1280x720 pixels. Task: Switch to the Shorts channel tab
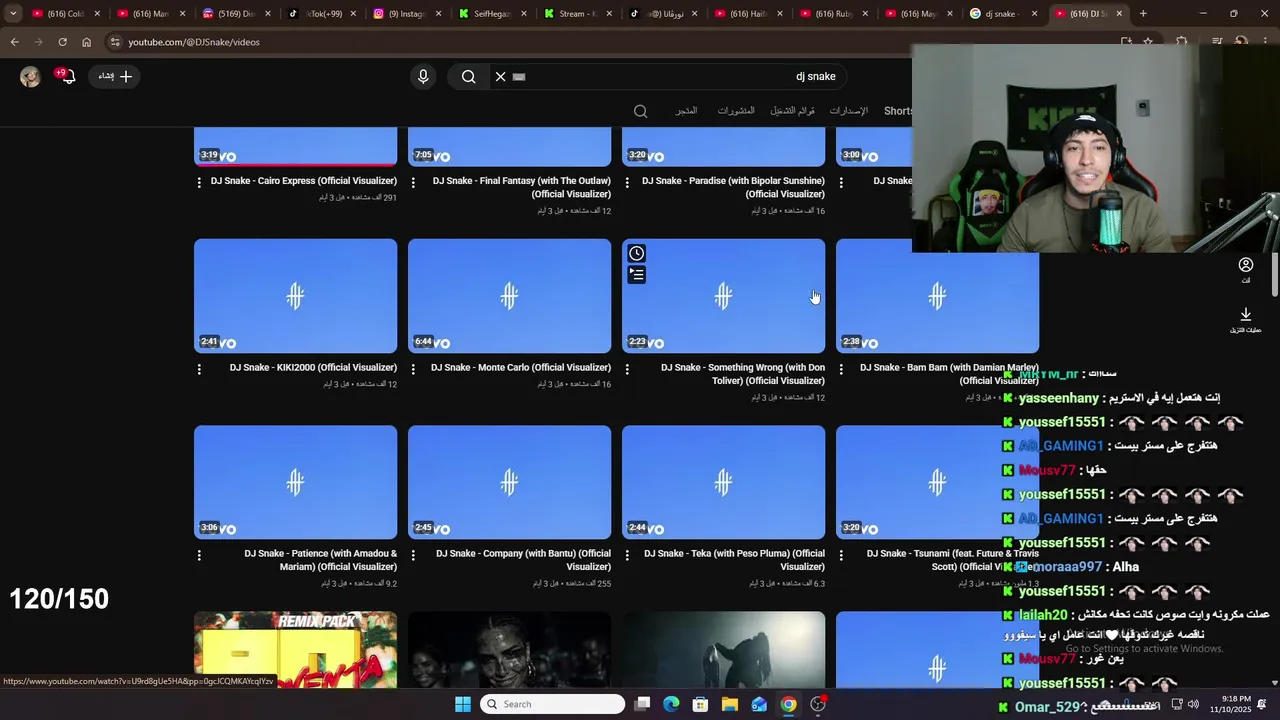pyautogui.click(x=898, y=111)
